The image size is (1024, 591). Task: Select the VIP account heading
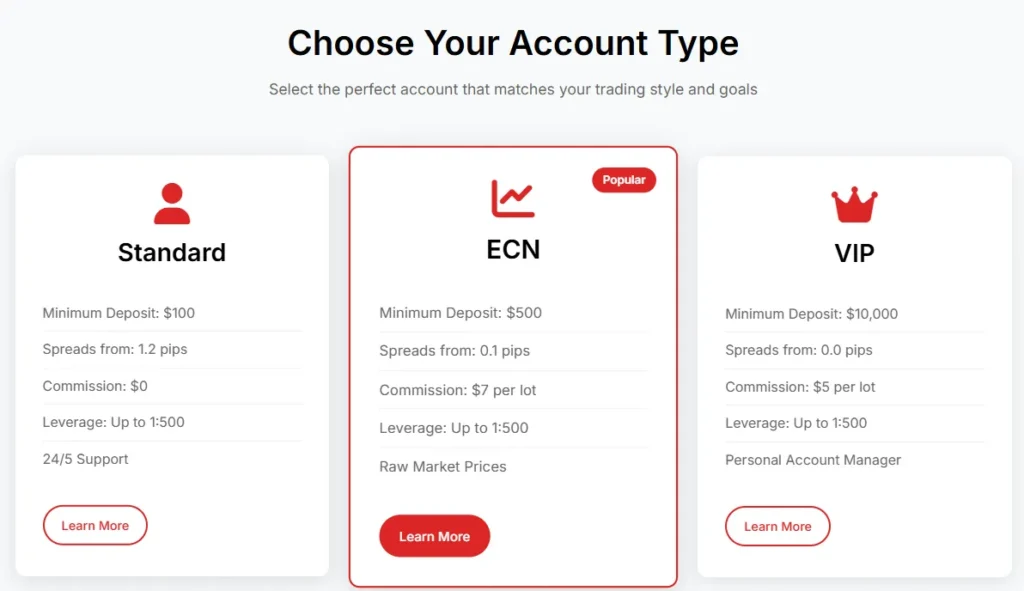[x=854, y=254]
